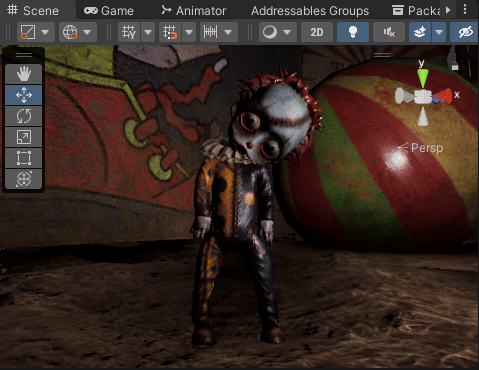This screenshot has width=479, height=370.
Task: Expand grid visibility options dropdown
Action: click(148, 32)
